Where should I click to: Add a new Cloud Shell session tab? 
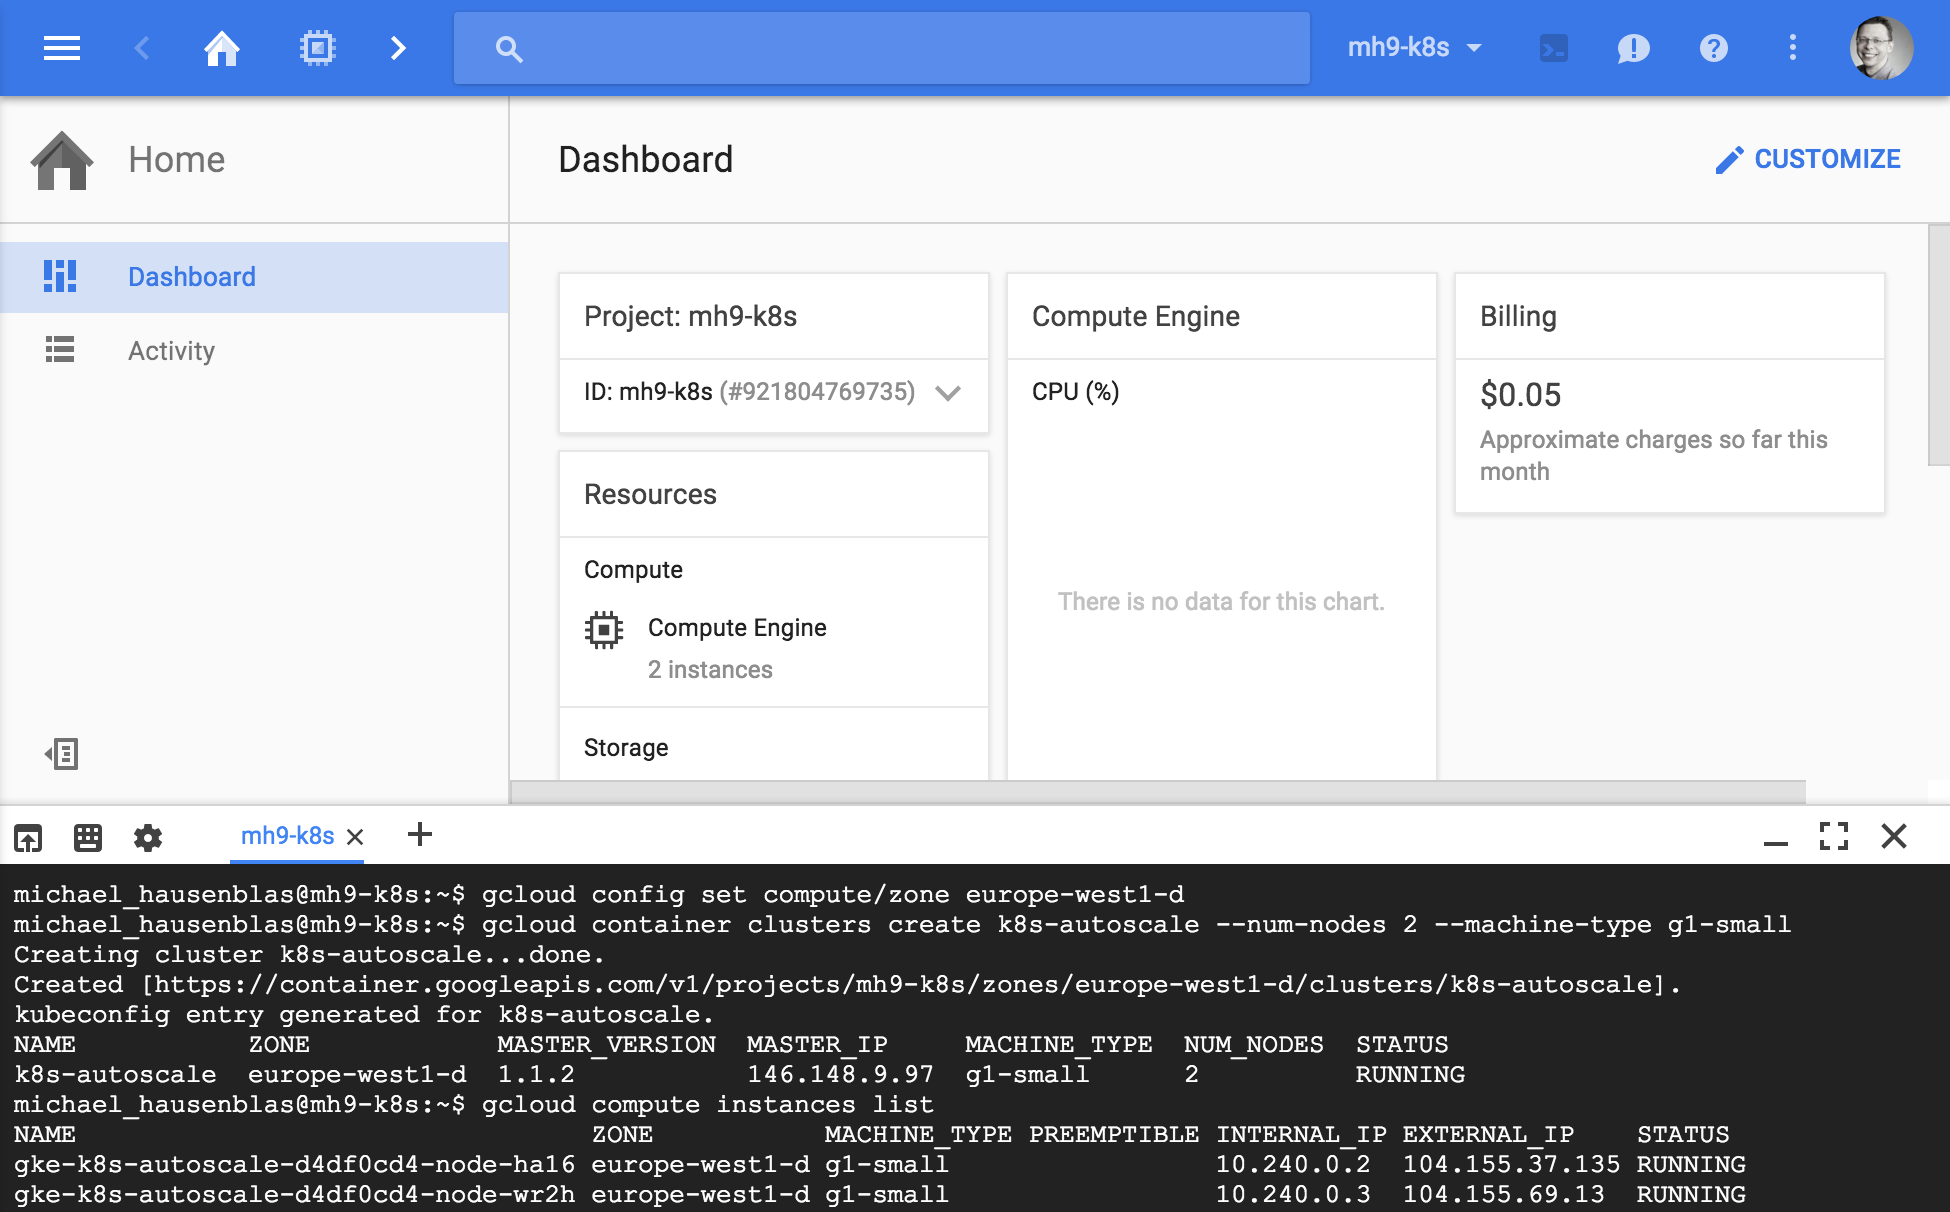(x=420, y=834)
